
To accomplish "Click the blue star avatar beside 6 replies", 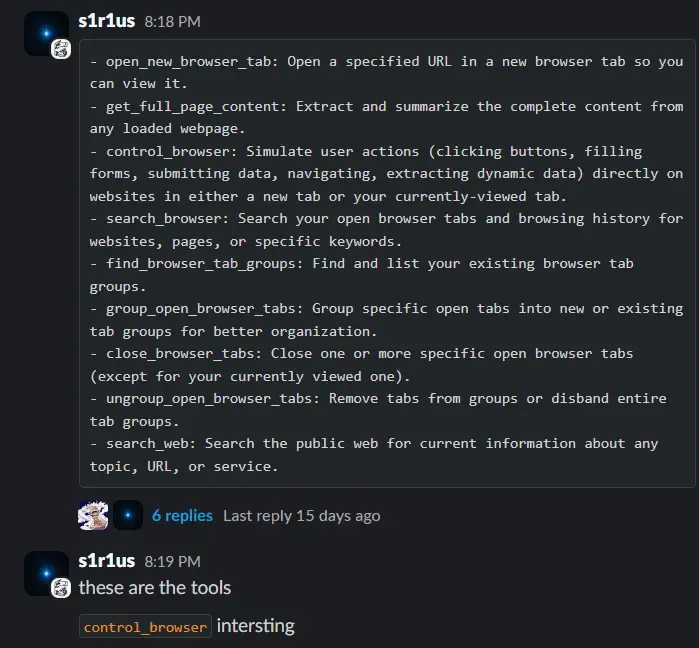I will pos(127,515).
